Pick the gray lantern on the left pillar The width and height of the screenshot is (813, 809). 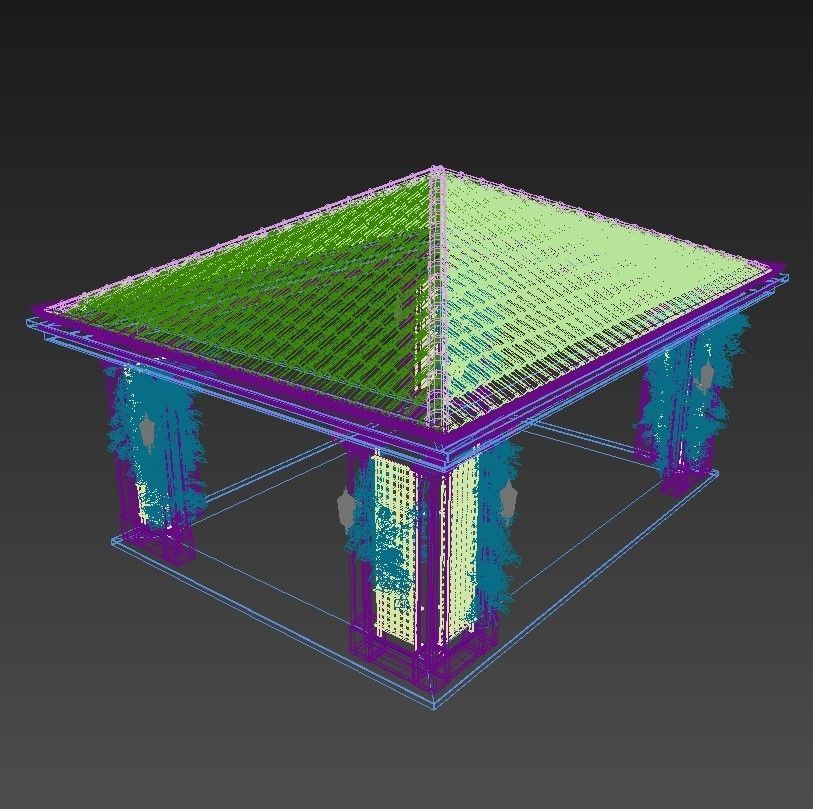pos(147,432)
